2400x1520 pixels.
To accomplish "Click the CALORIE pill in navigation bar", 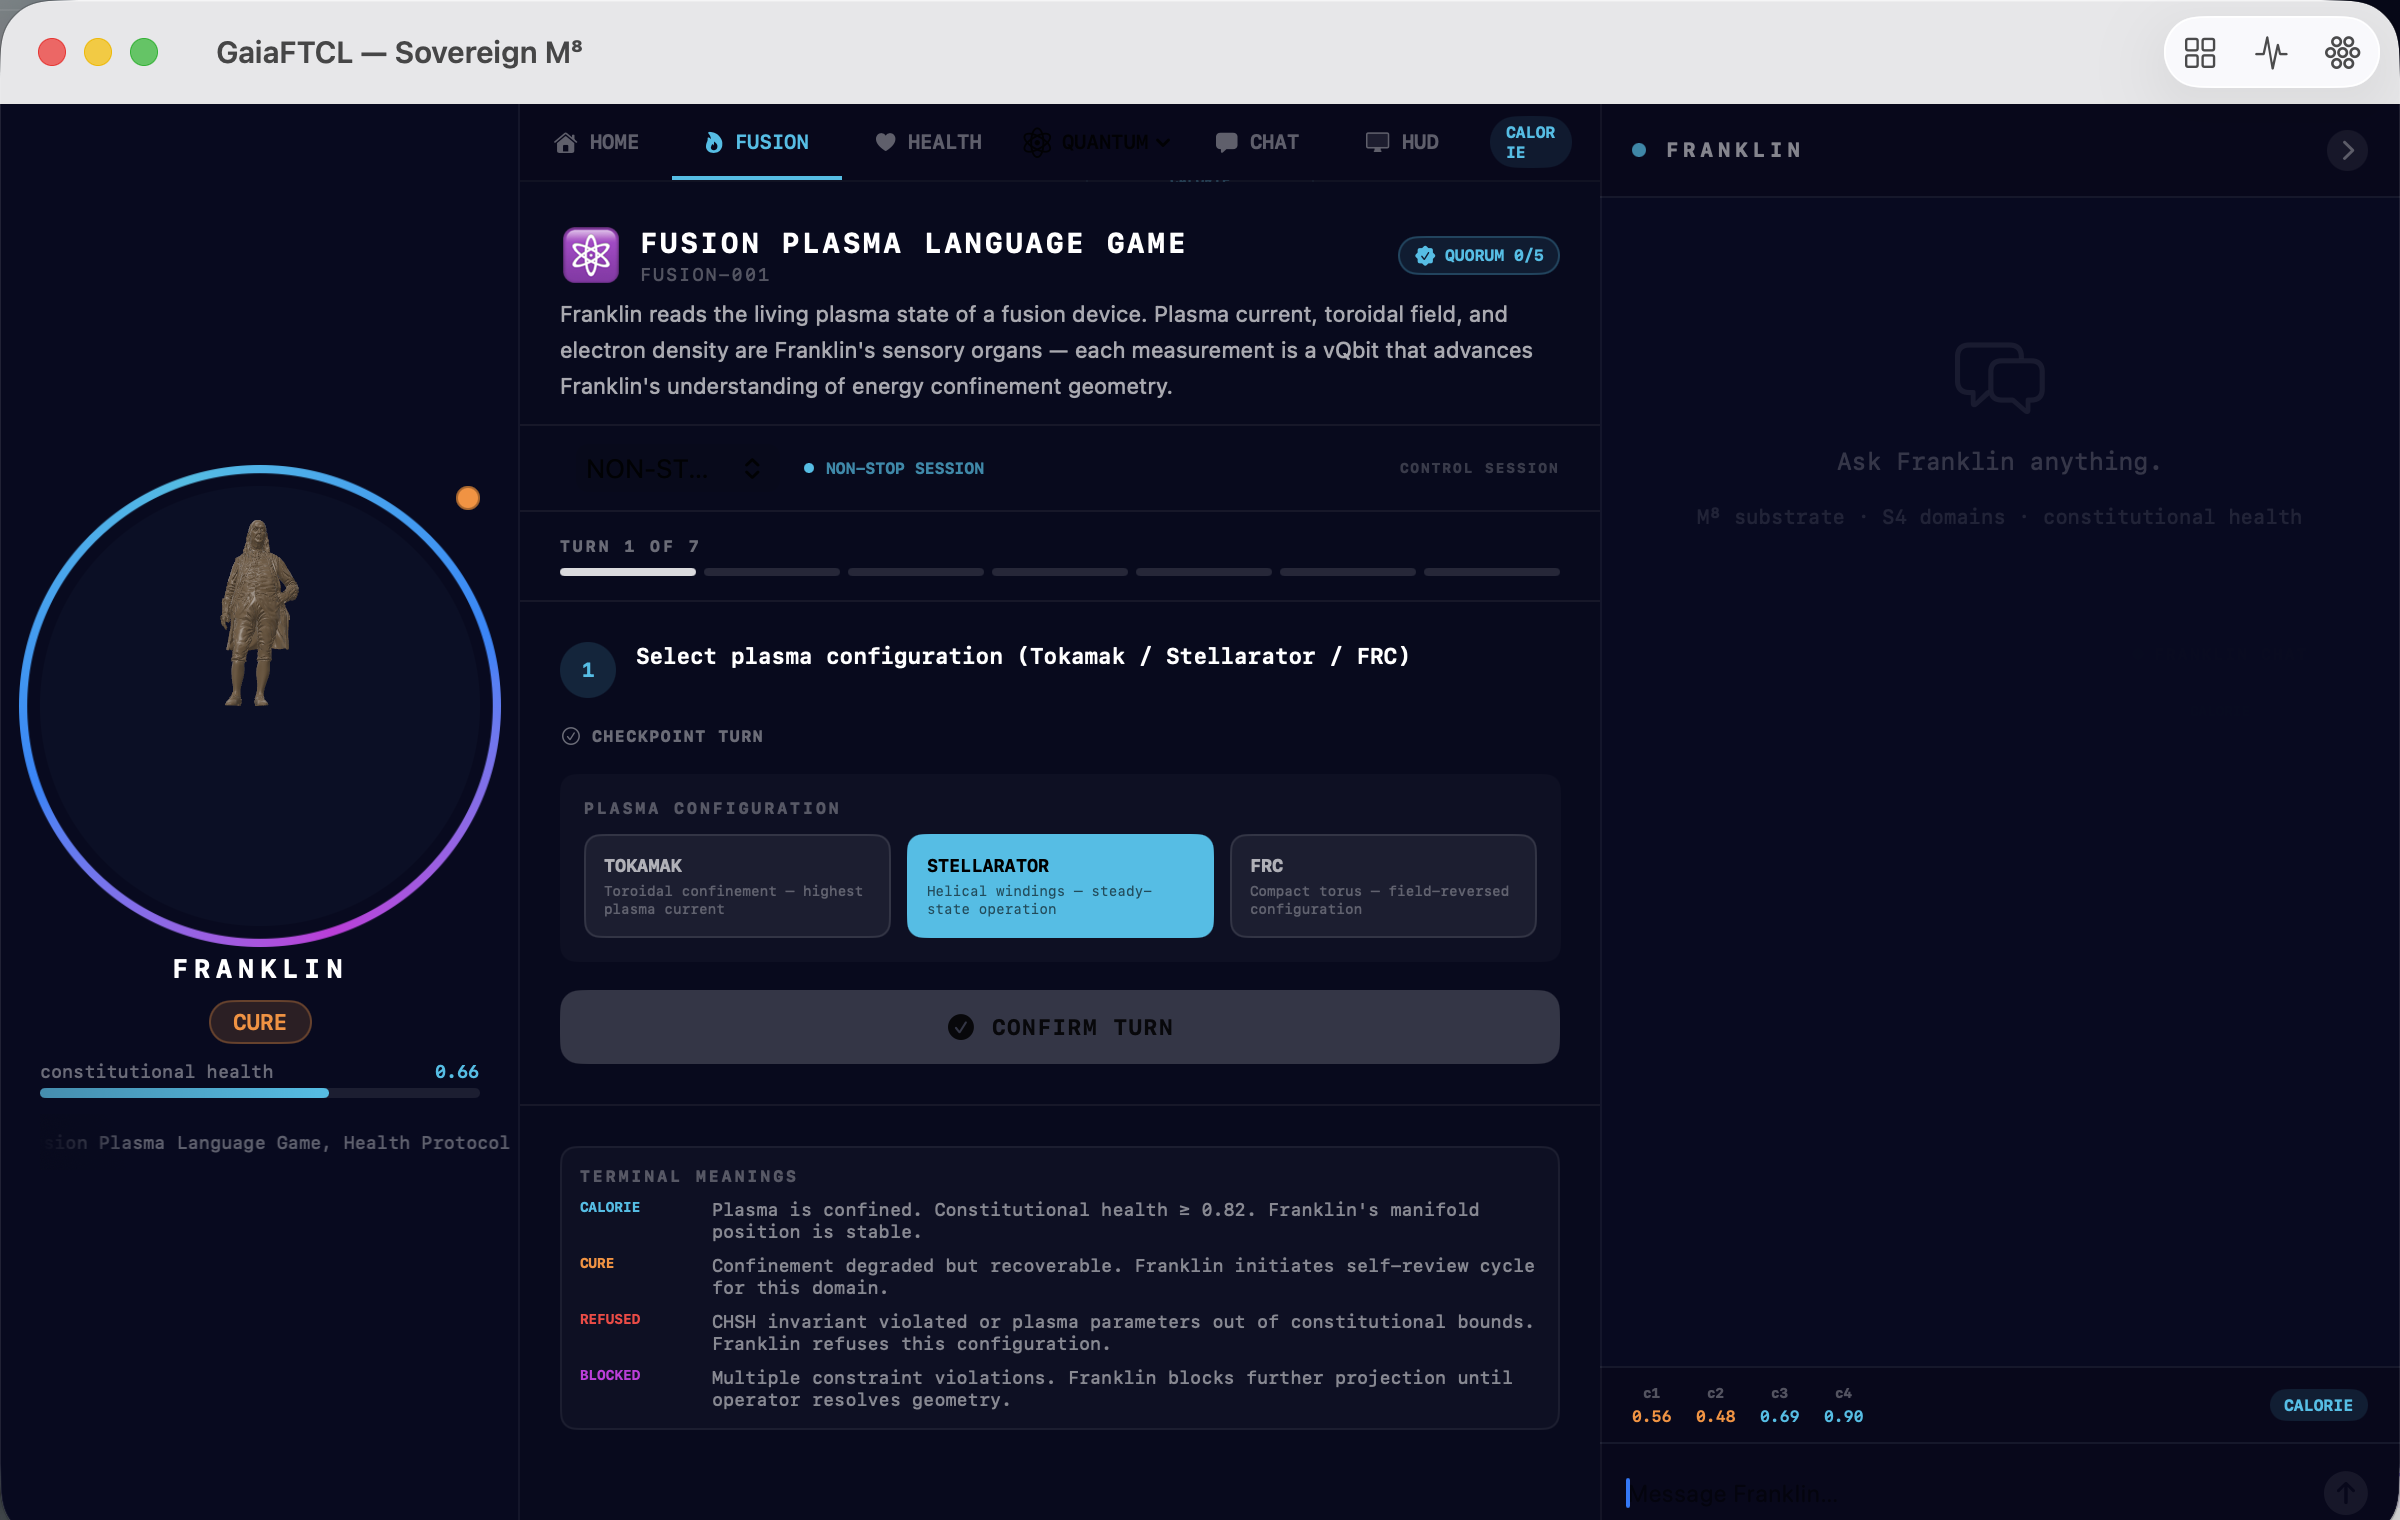I will tap(1530, 142).
